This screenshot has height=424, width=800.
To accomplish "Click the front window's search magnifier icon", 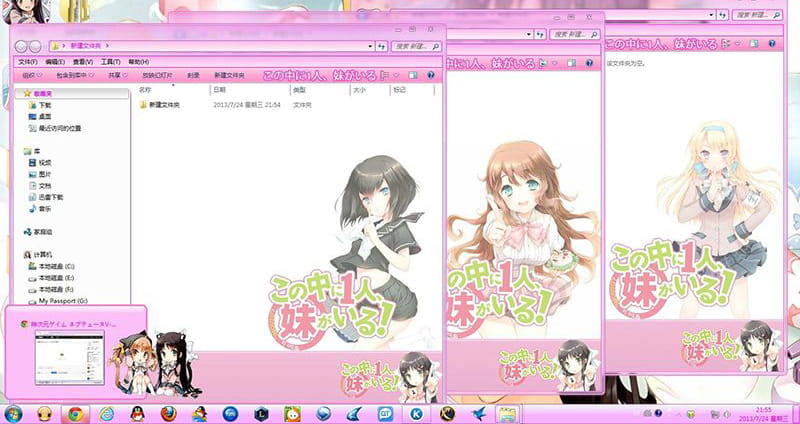I will 435,46.
